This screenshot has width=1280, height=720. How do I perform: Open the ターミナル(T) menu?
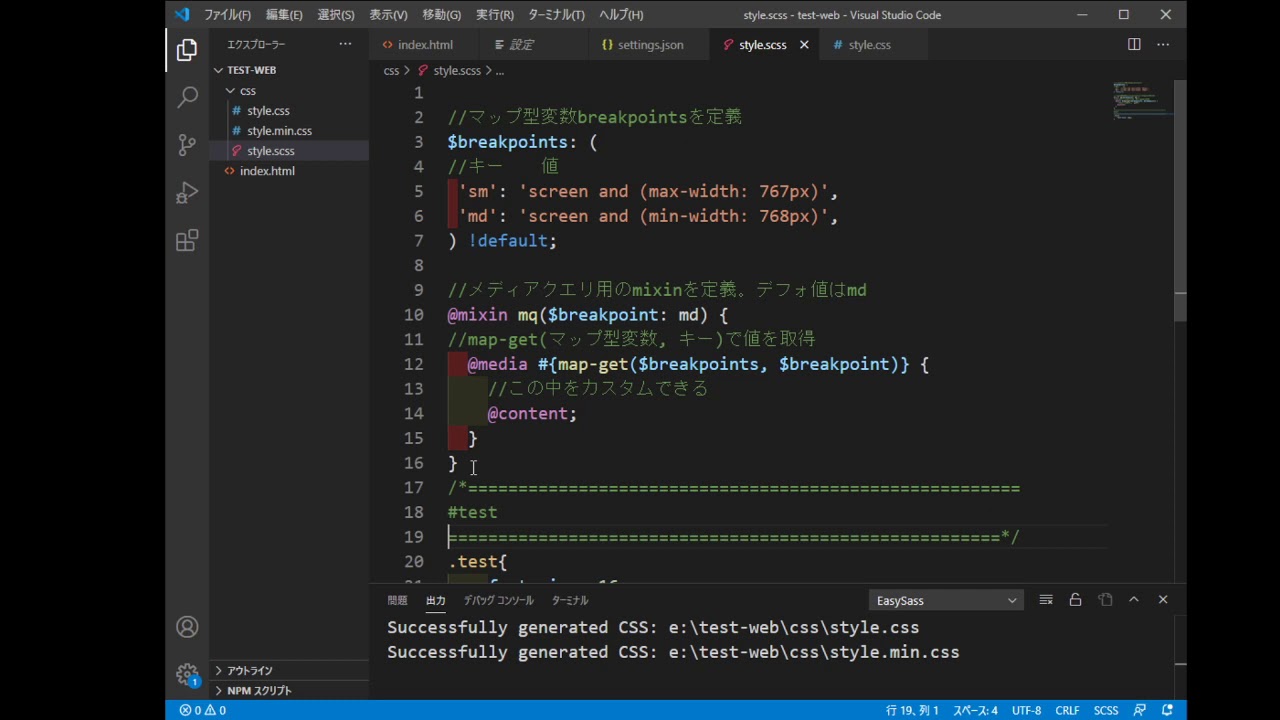[556, 14]
